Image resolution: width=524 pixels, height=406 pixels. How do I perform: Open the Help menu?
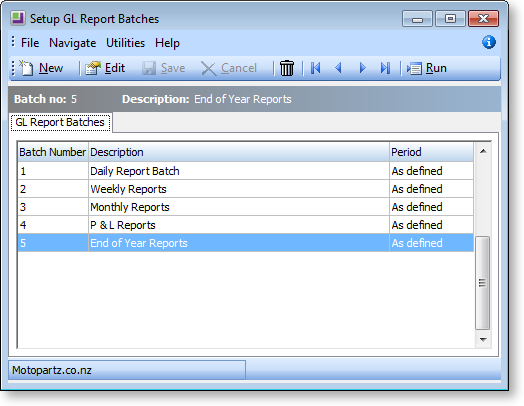pyautogui.click(x=167, y=43)
